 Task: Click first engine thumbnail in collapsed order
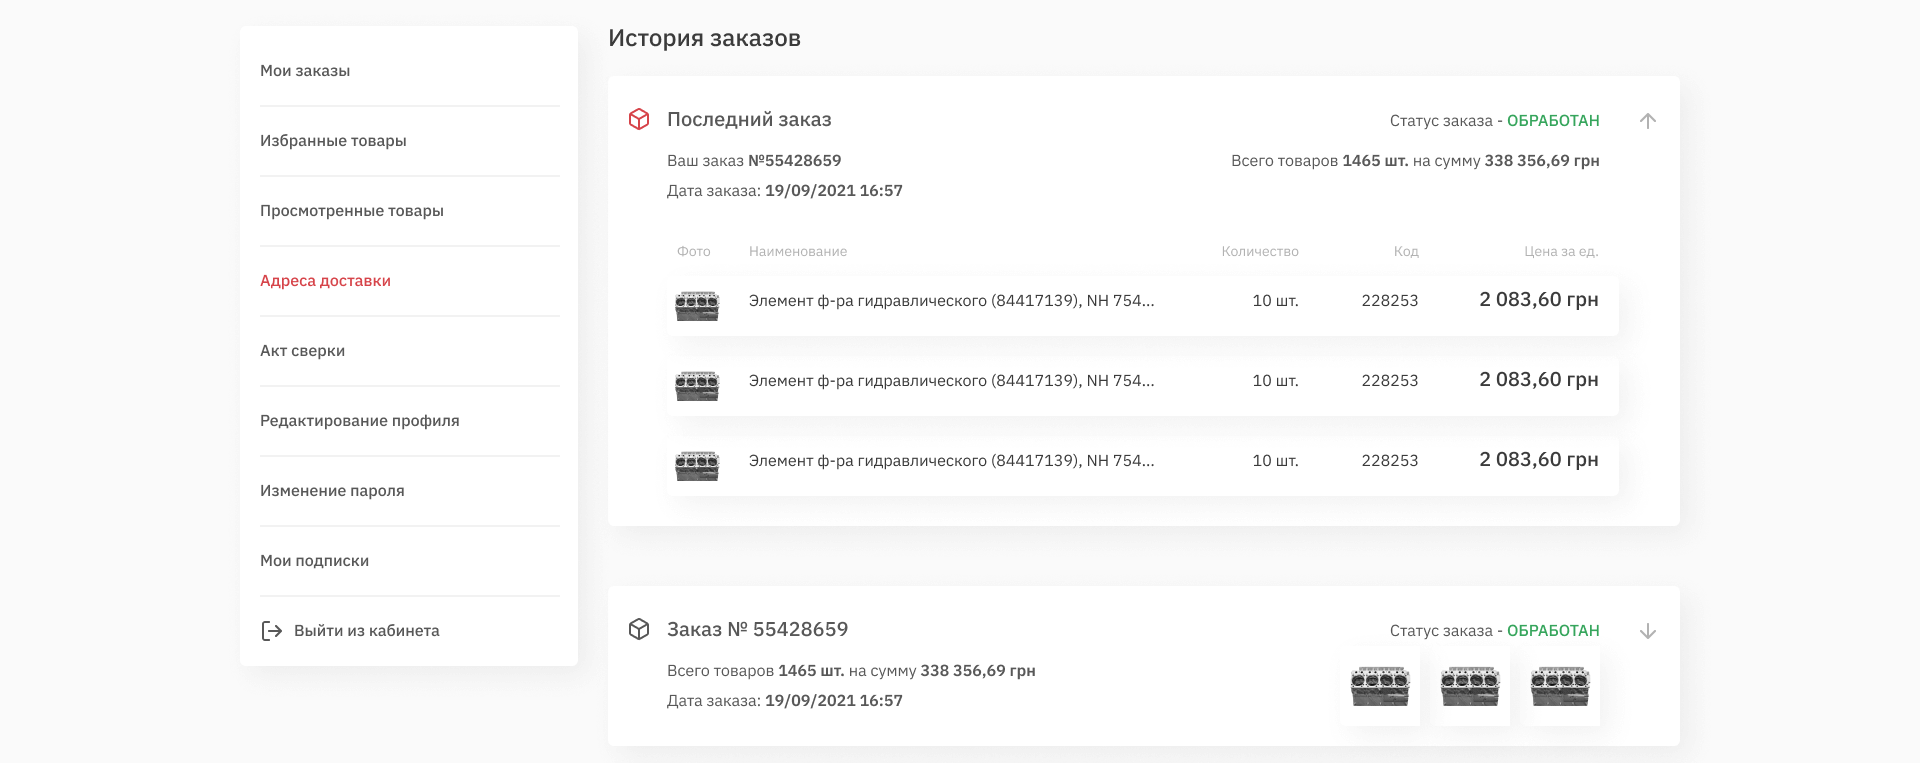point(1380,687)
